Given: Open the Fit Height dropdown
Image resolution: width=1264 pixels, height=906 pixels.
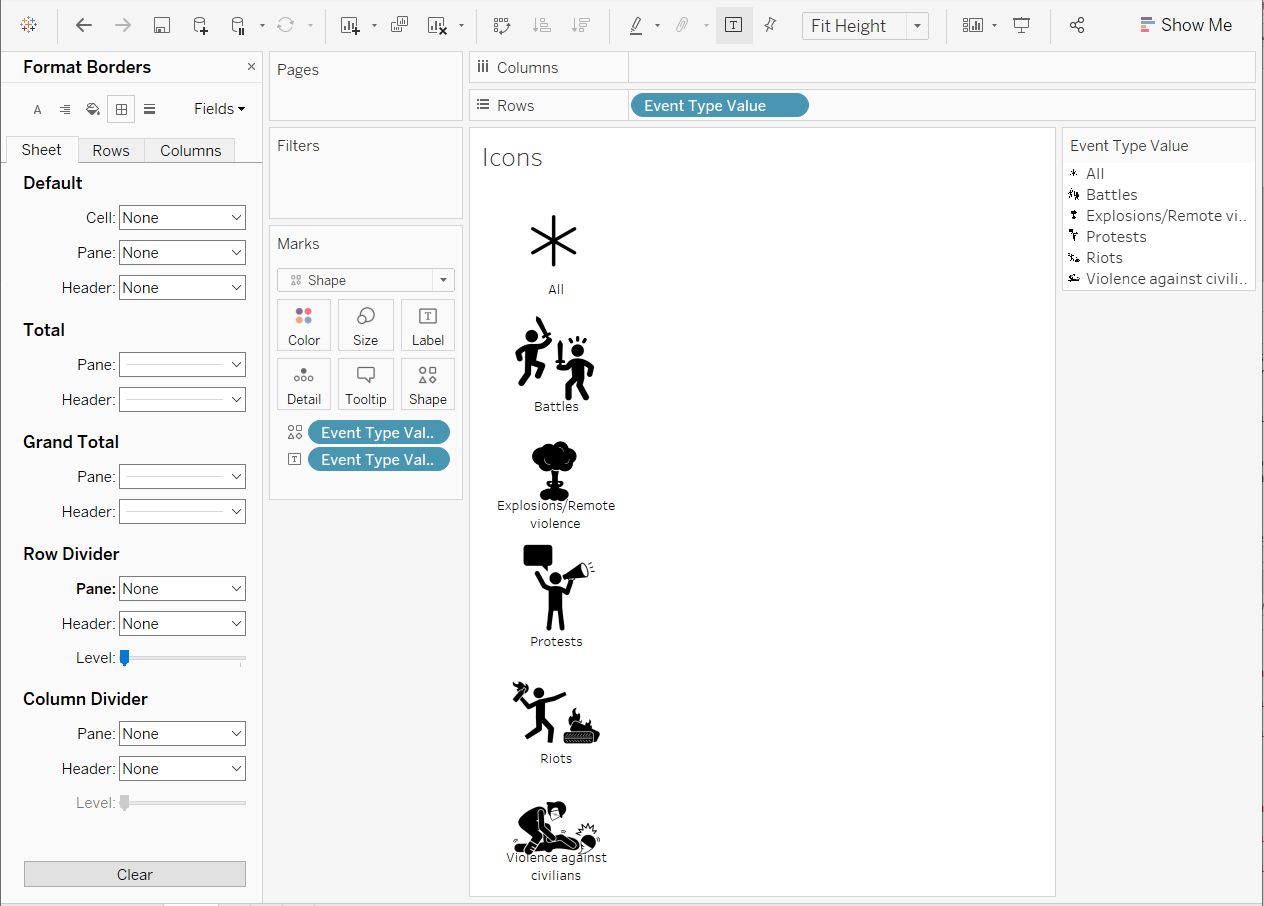Looking at the screenshot, I should click(917, 26).
